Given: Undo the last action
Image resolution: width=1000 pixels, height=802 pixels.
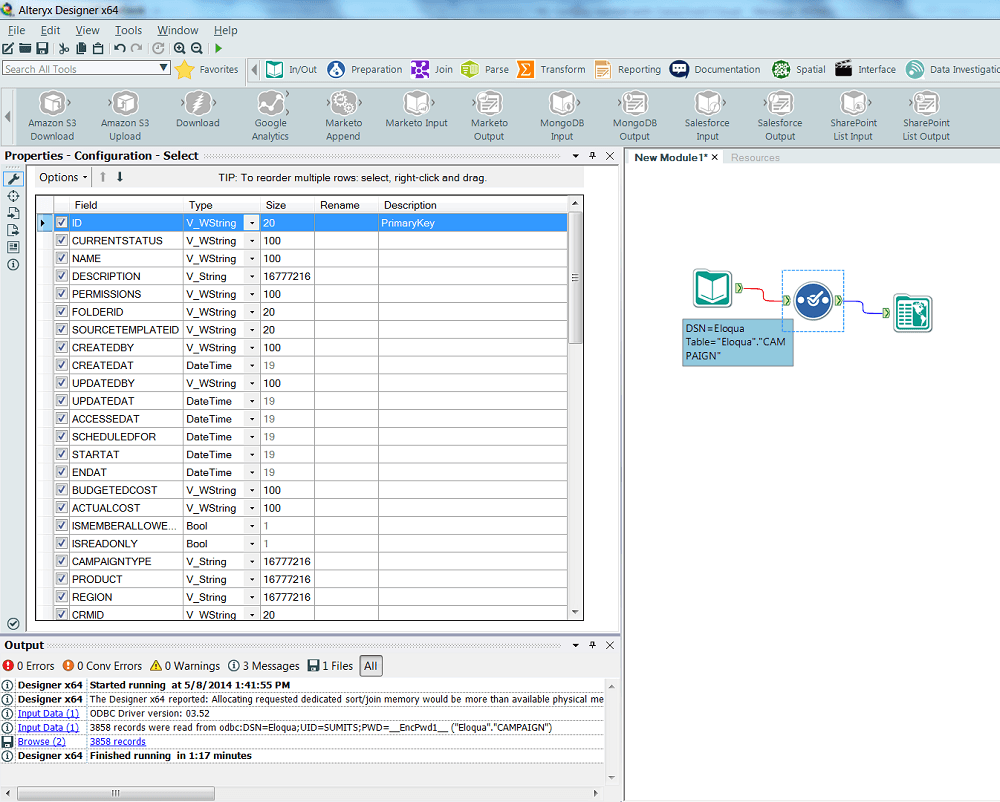Looking at the screenshot, I should point(119,48).
